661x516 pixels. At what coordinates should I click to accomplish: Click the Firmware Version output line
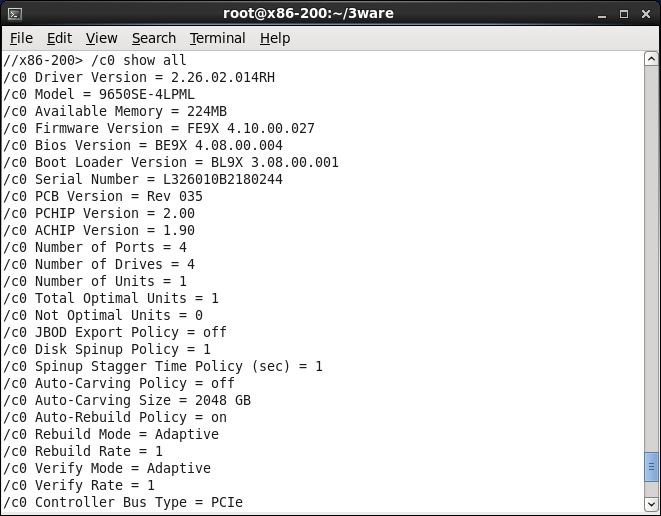(159, 128)
